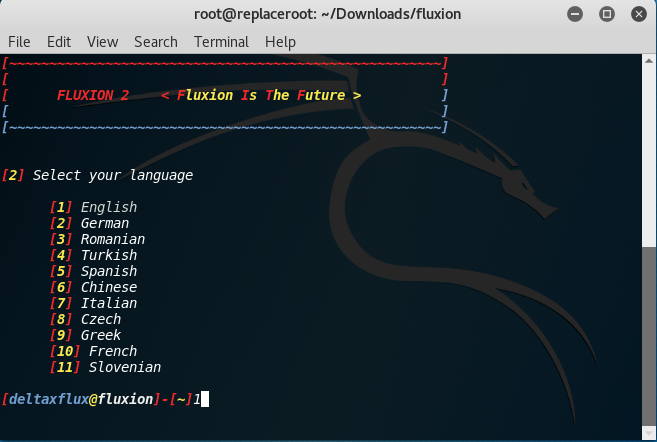Click the '[9] Greek' language option
The width and height of the screenshot is (657, 442).
click(x=85, y=335)
